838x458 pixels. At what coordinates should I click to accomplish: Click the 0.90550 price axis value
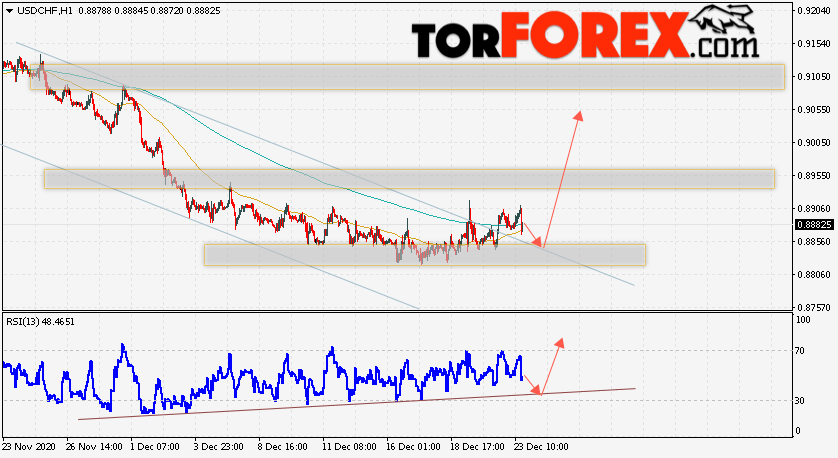(814, 110)
